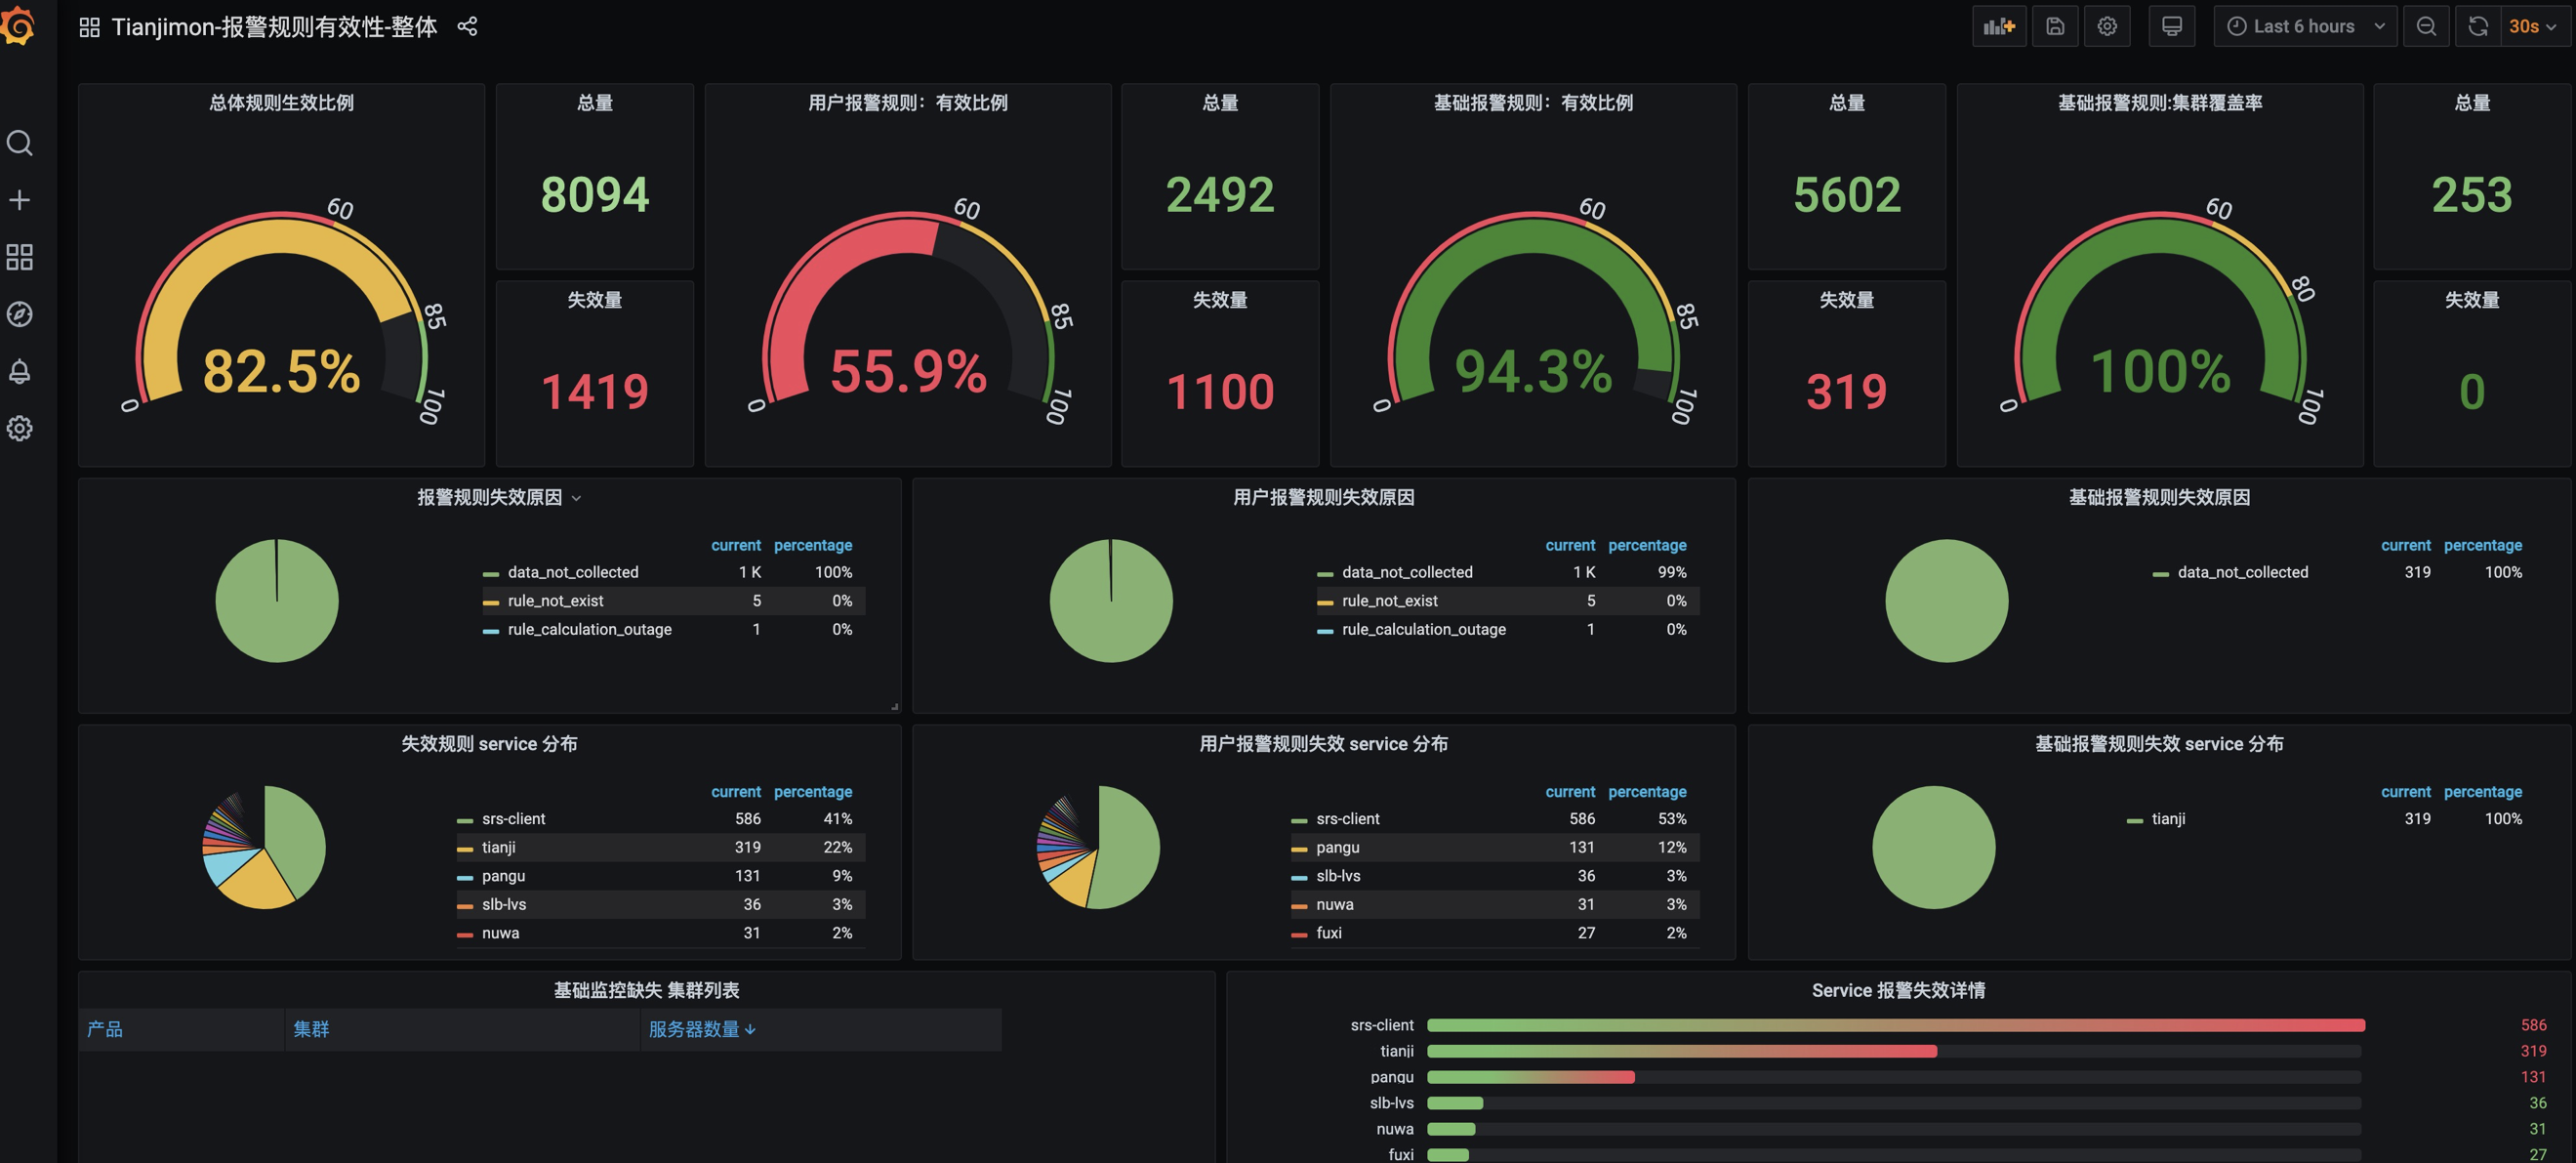The width and height of the screenshot is (2576, 1163).
Task: Click the green swatch beside data_not_collected
Action: click(489, 572)
